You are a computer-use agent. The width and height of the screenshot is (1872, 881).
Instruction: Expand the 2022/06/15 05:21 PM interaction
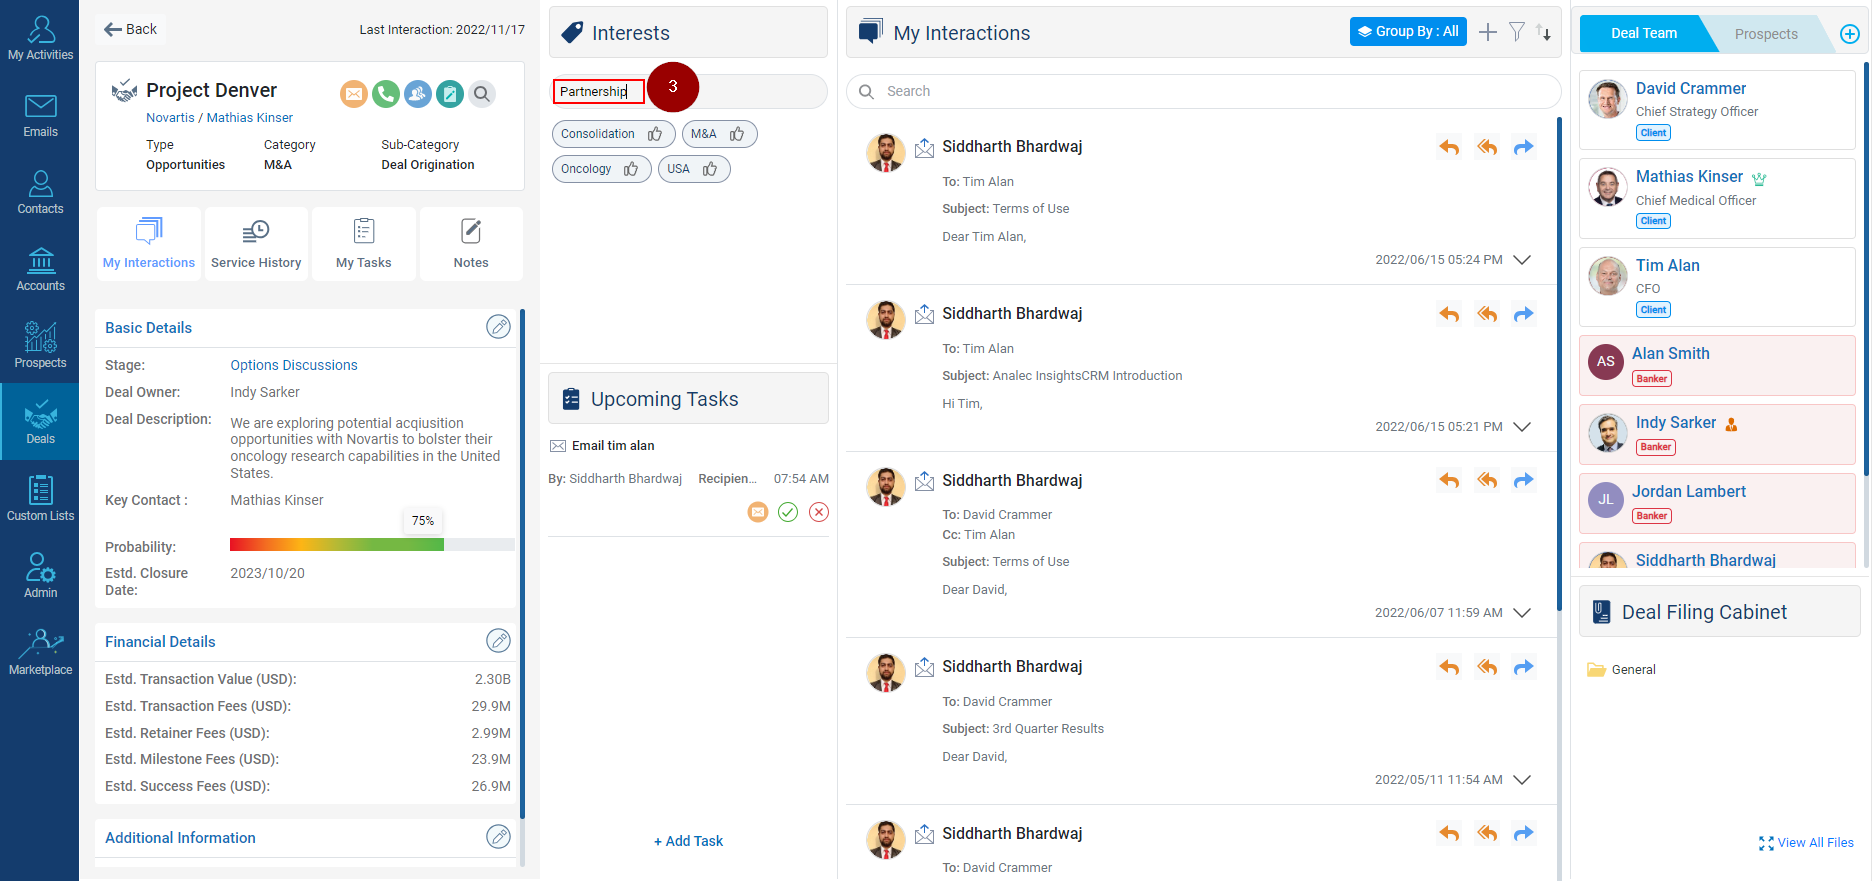[x=1522, y=427]
